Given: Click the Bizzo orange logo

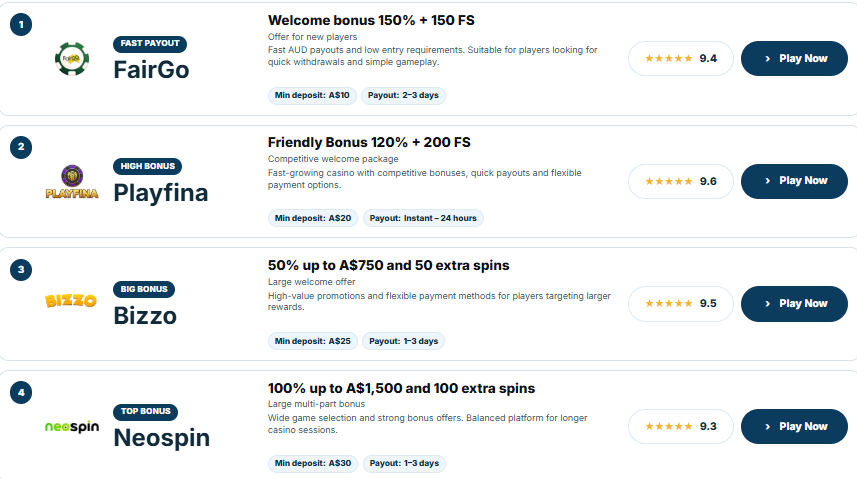Looking at the screenshot, I should click(x=71, y=301).
